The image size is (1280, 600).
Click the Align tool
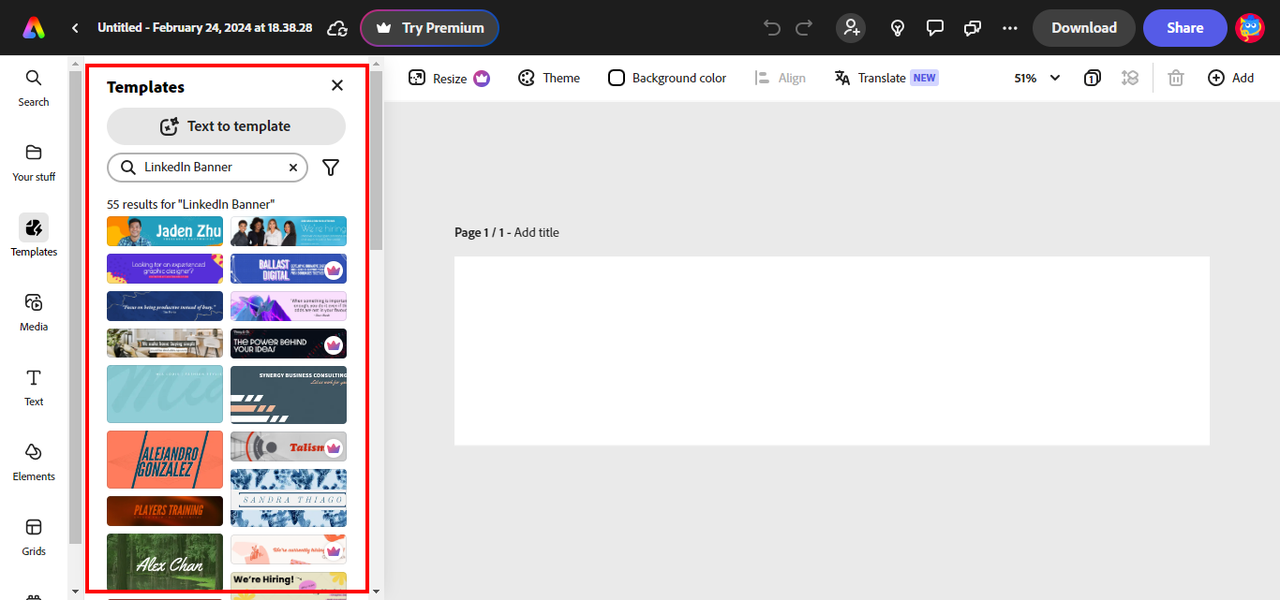click(x=780, y=78)
